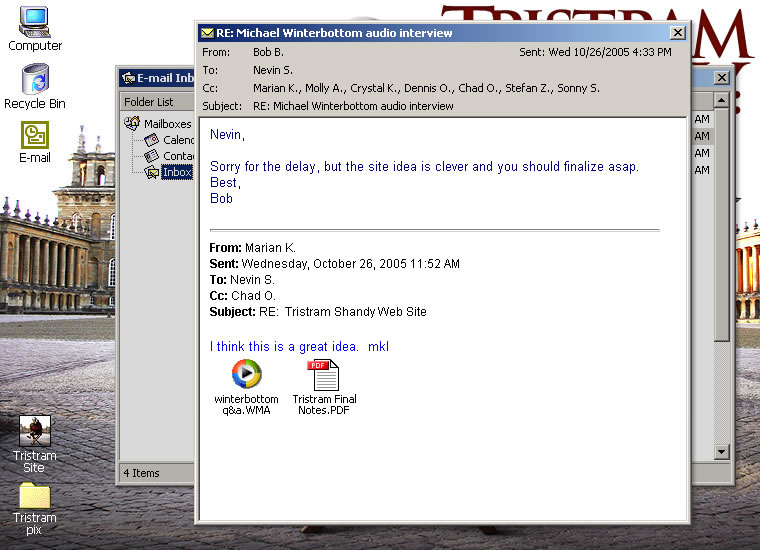Click 'Sorry for the delay' message line
The image size is (760, 550).
tap(424, 167)
